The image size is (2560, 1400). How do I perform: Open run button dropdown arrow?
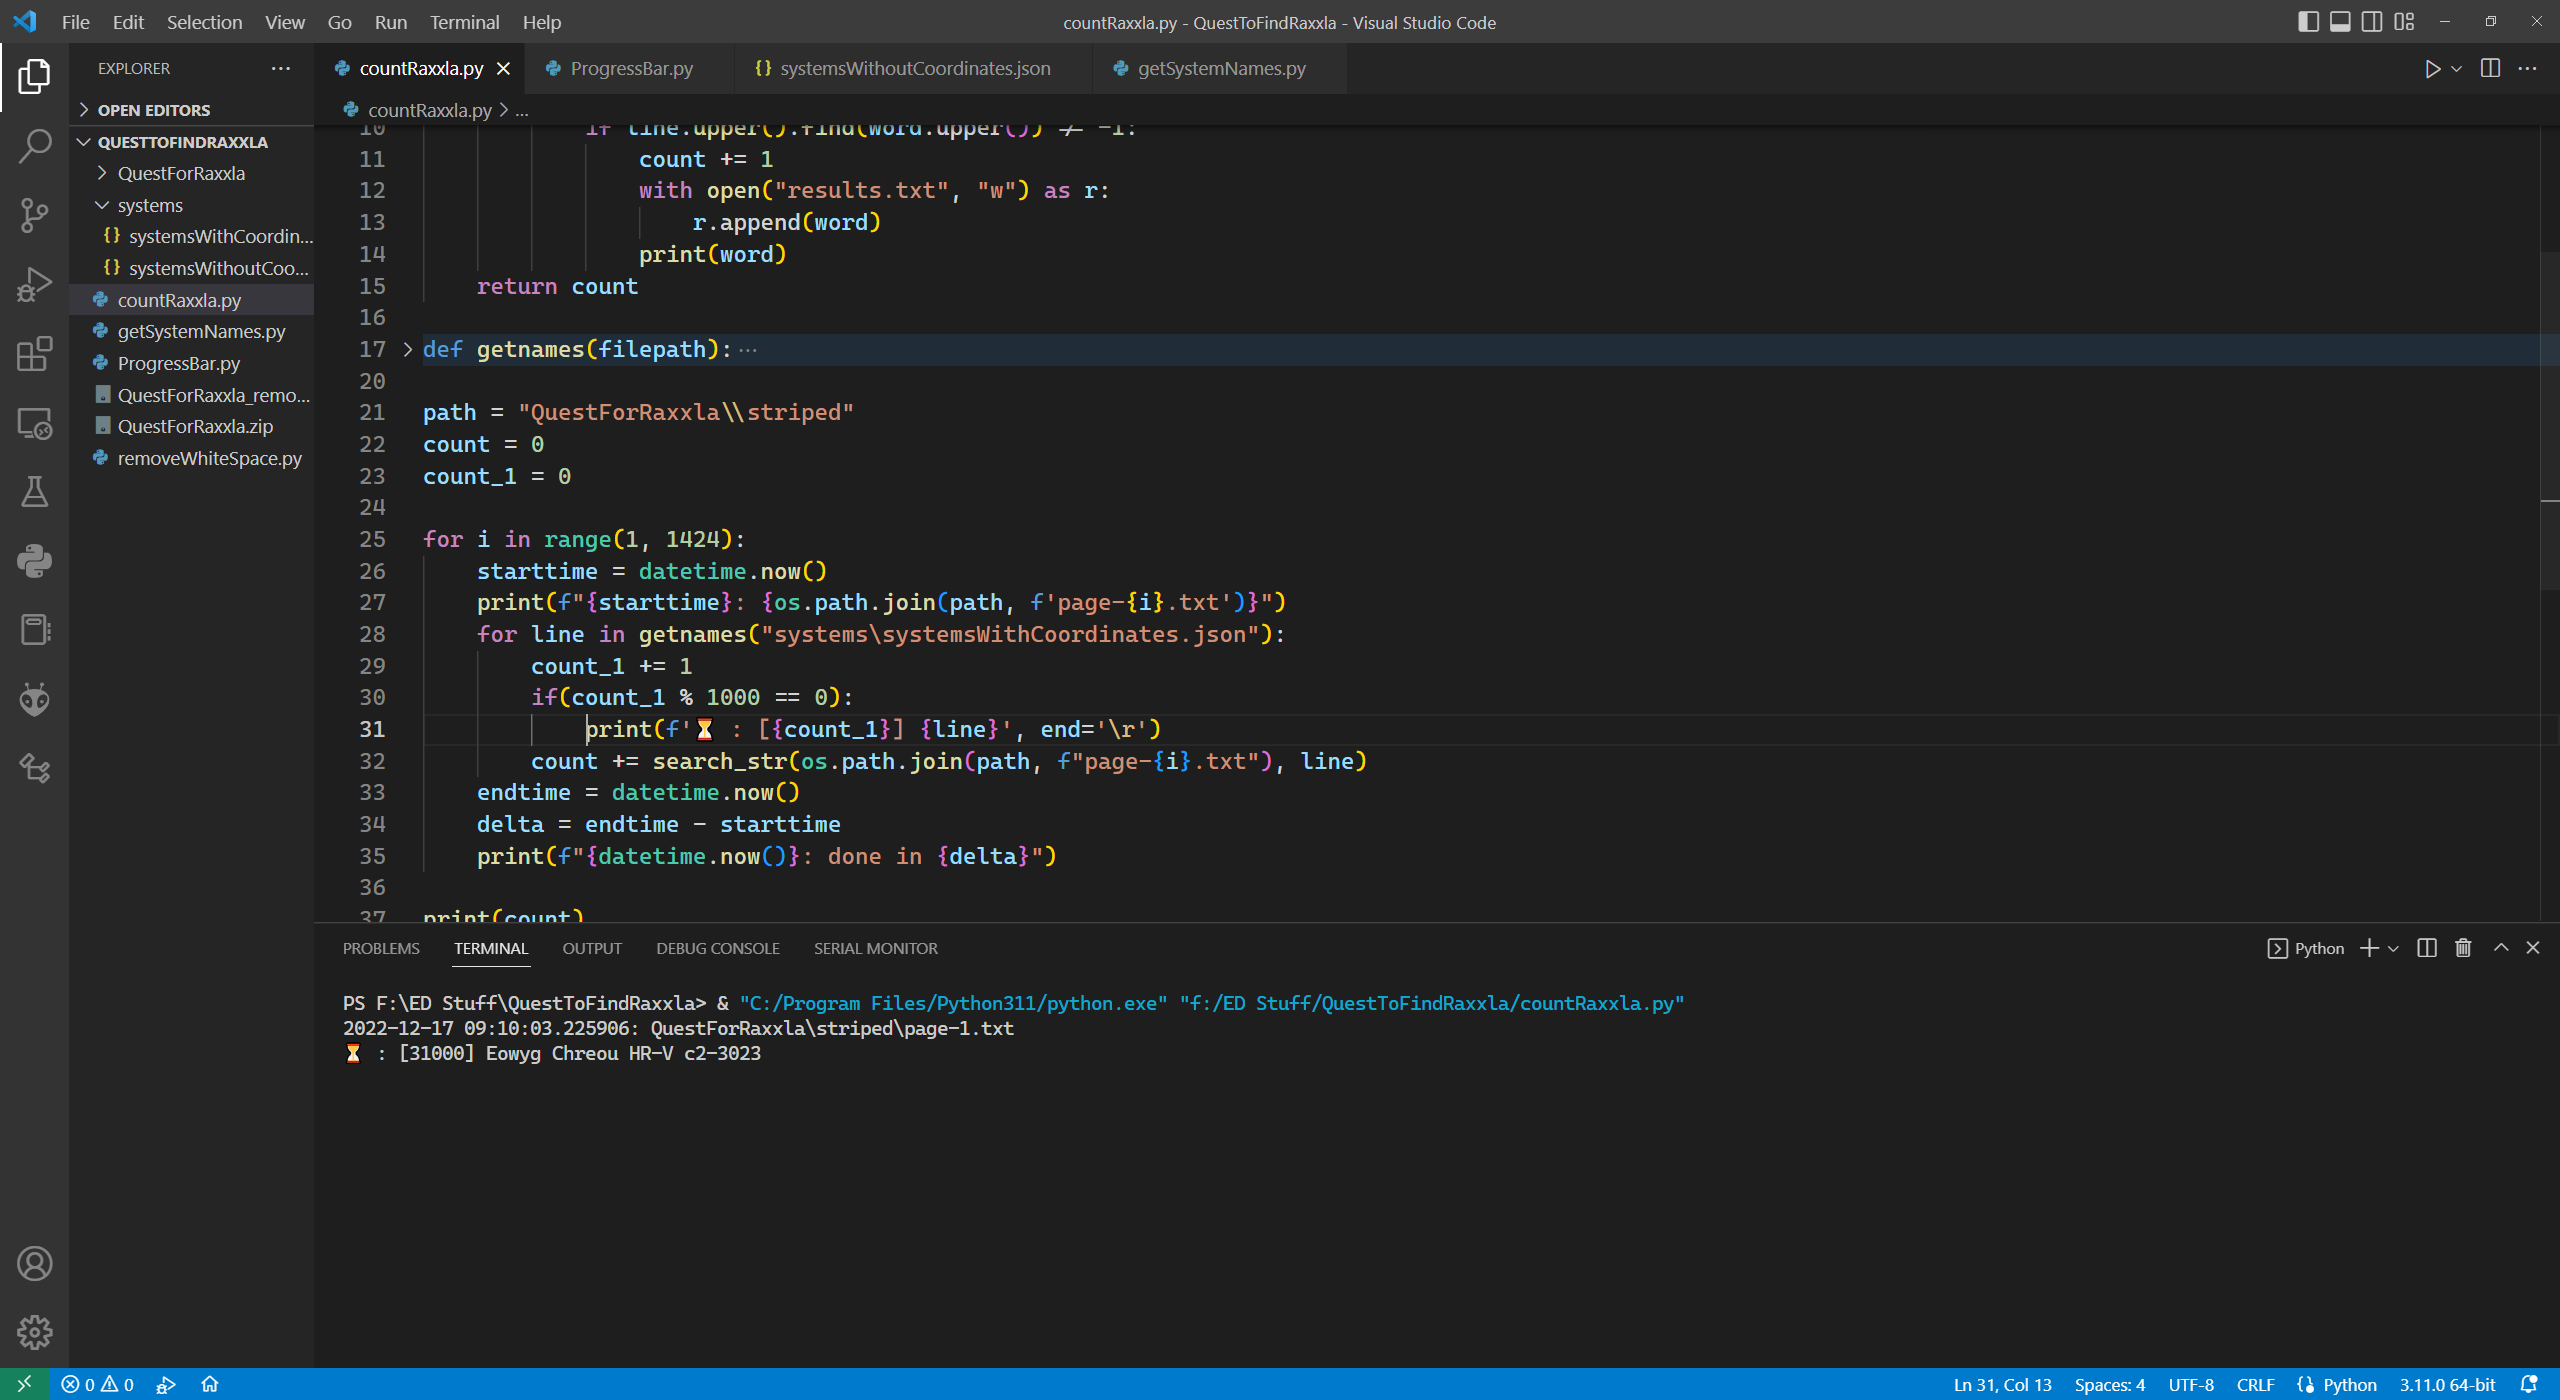[x=2456, y=69]
